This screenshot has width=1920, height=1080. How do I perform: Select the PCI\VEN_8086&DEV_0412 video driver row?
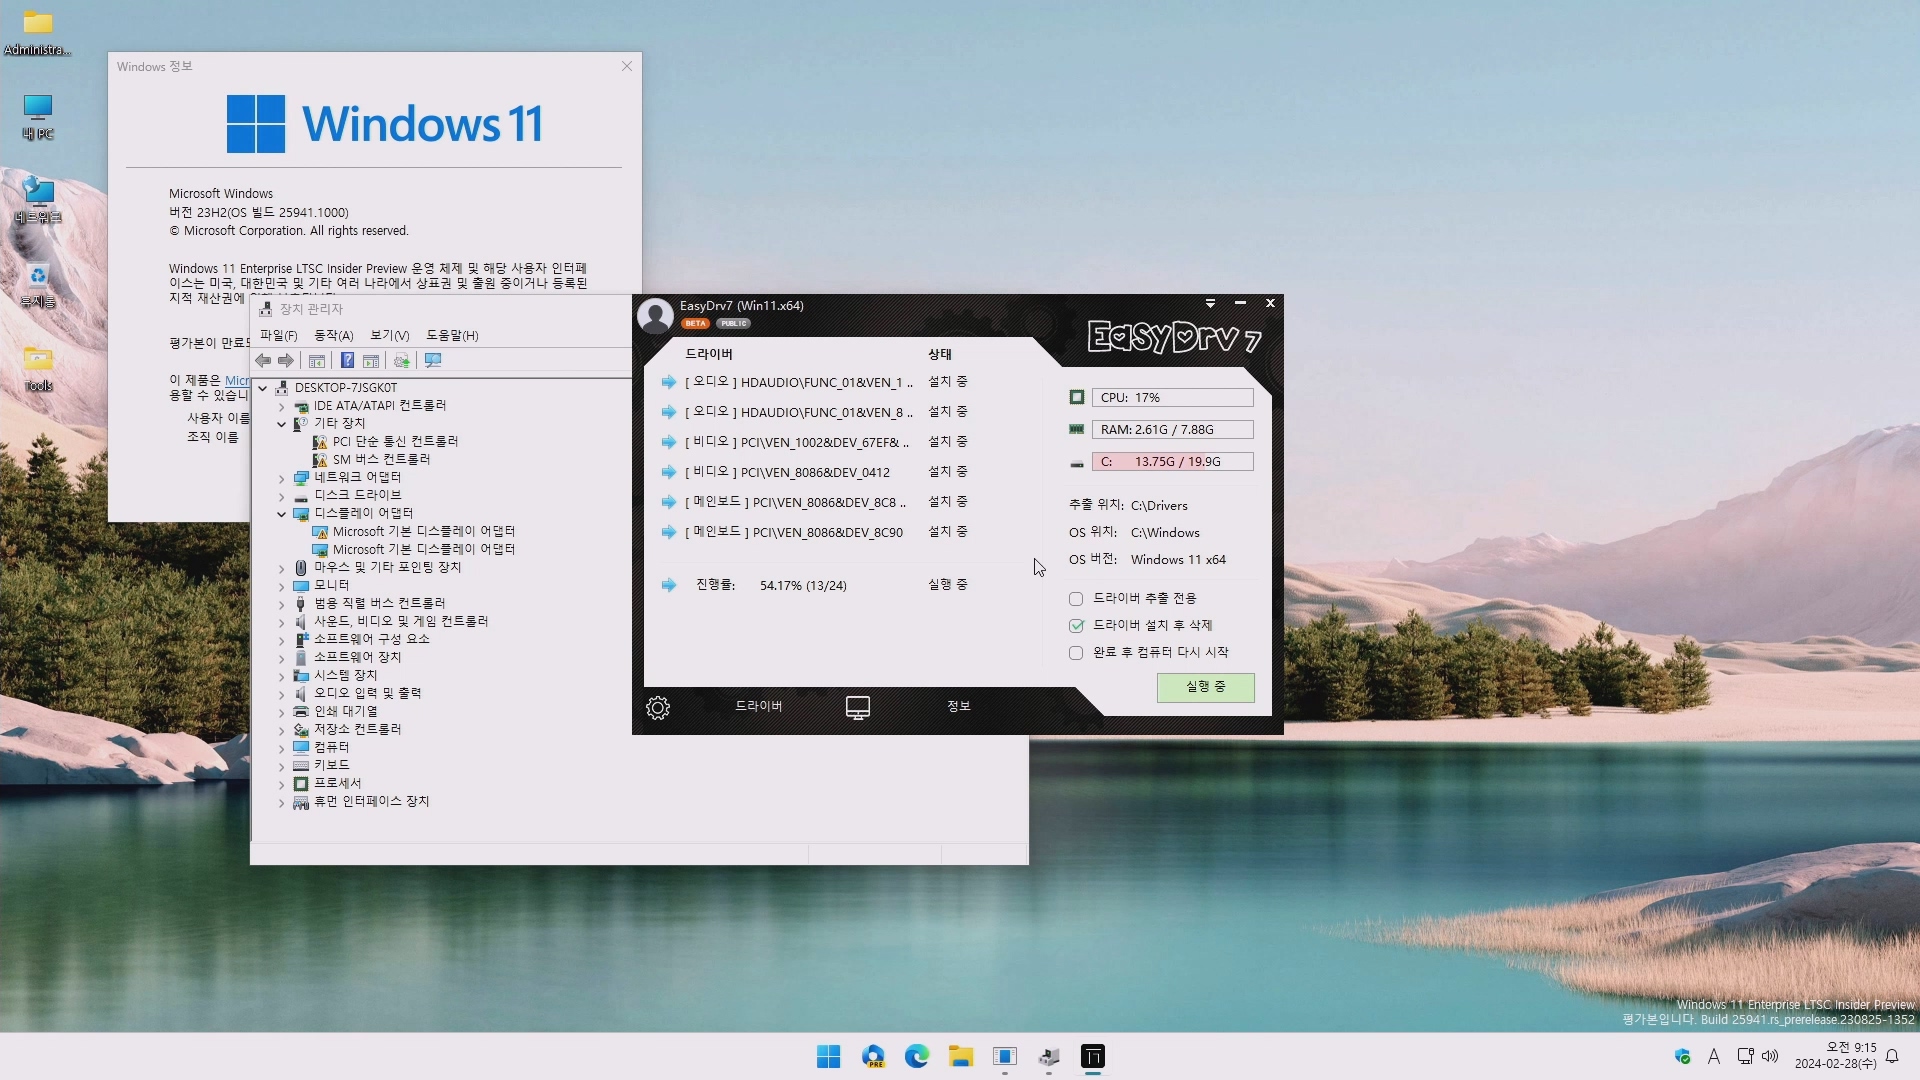click(x=815, y=472)
